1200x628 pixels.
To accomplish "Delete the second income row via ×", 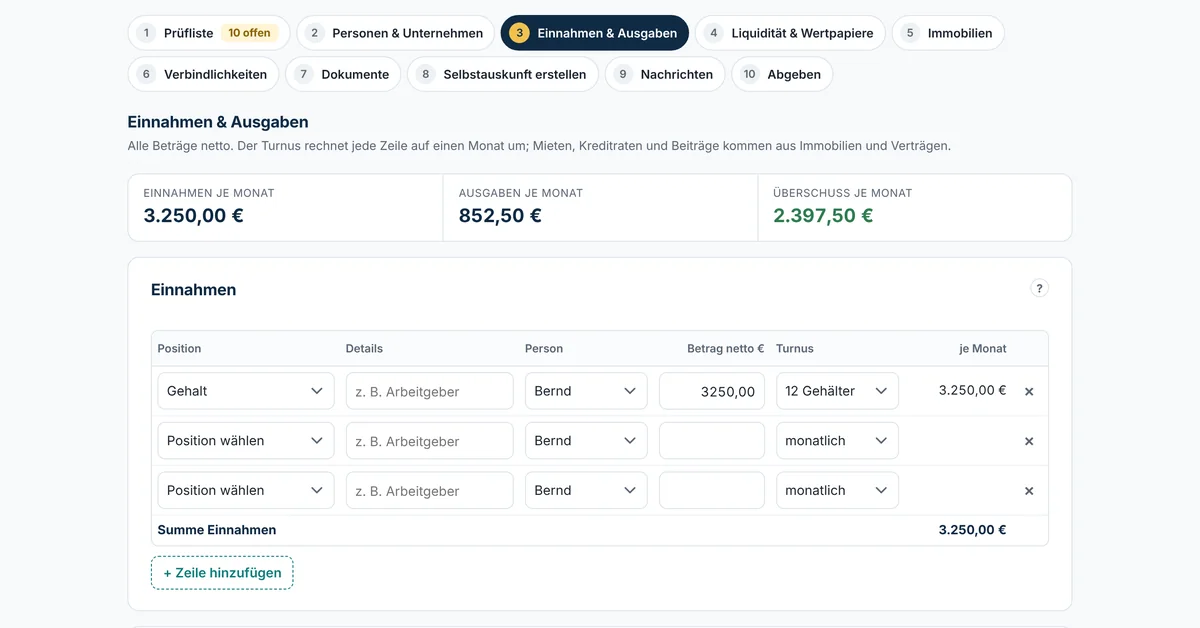I will point(1029,441).
